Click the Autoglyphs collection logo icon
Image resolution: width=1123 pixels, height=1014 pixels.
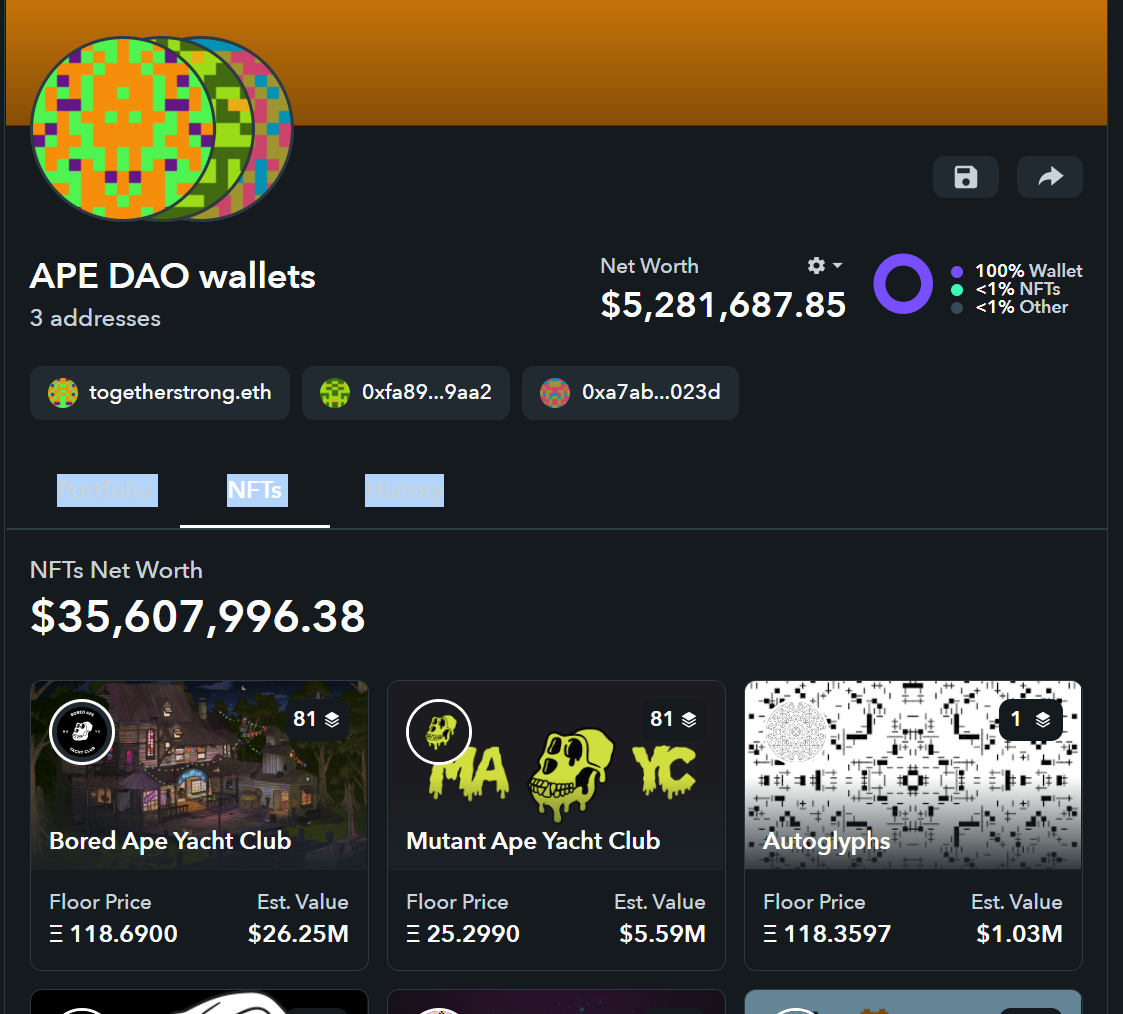pyautogui.click(x=796, y=732)
